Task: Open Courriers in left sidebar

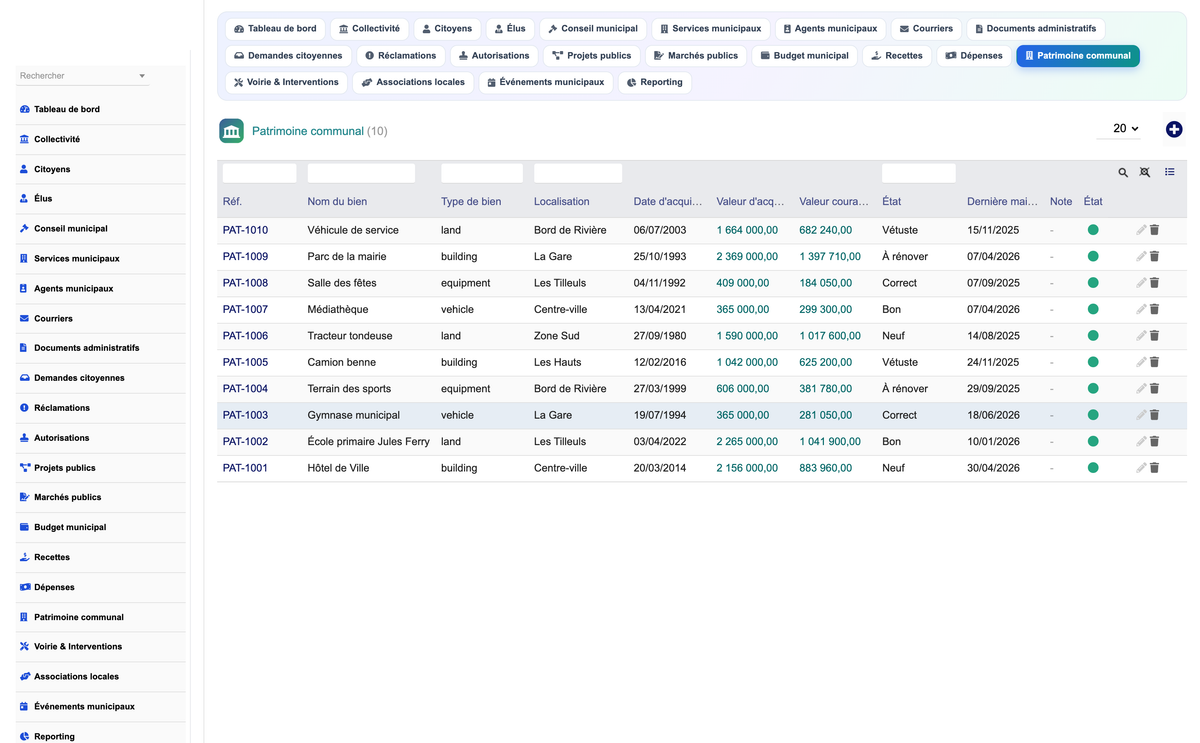Action: (x=53, y=318)
